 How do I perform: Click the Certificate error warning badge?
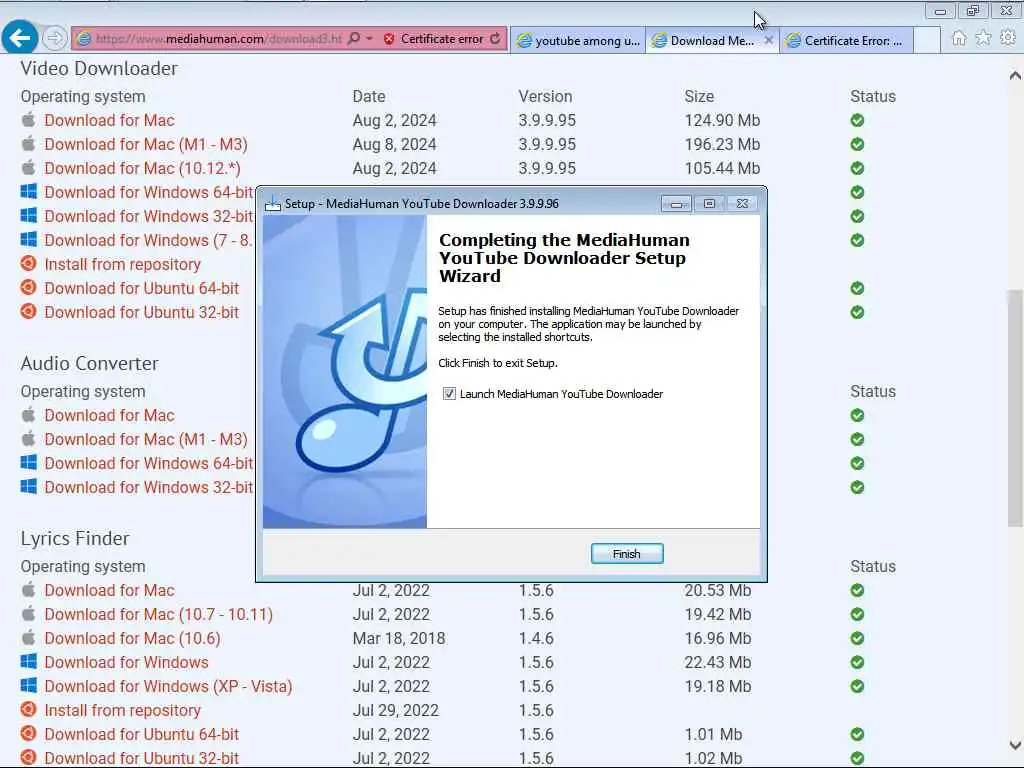[434, 39]
